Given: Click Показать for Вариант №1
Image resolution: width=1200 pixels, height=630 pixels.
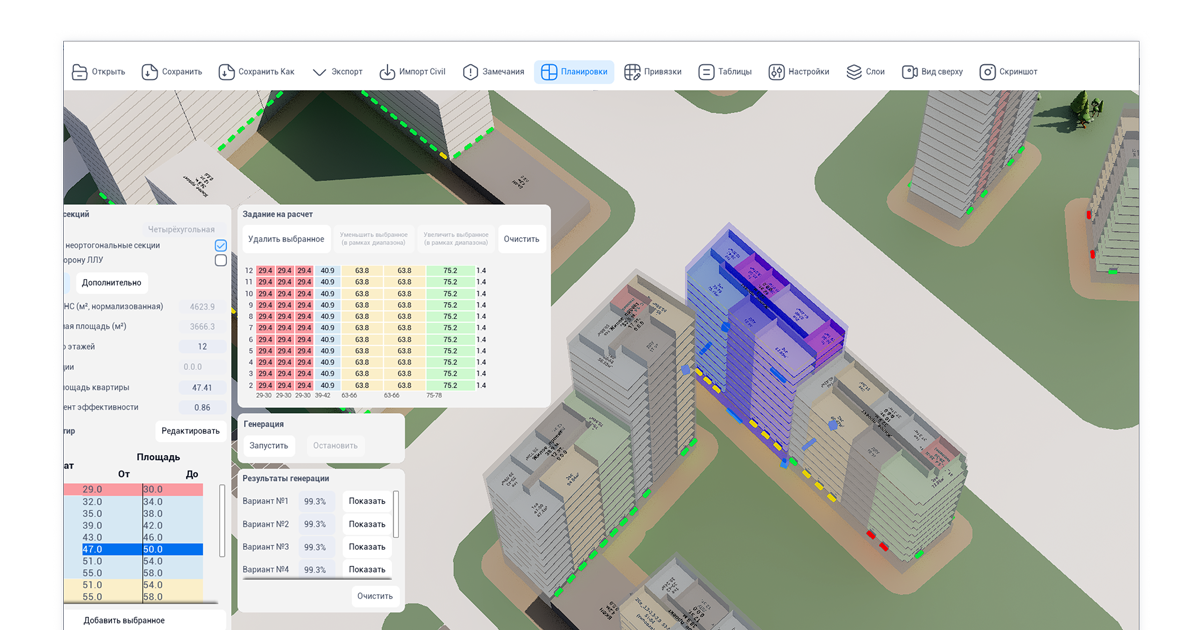Looking at the screenshot, I should point(367,501).
